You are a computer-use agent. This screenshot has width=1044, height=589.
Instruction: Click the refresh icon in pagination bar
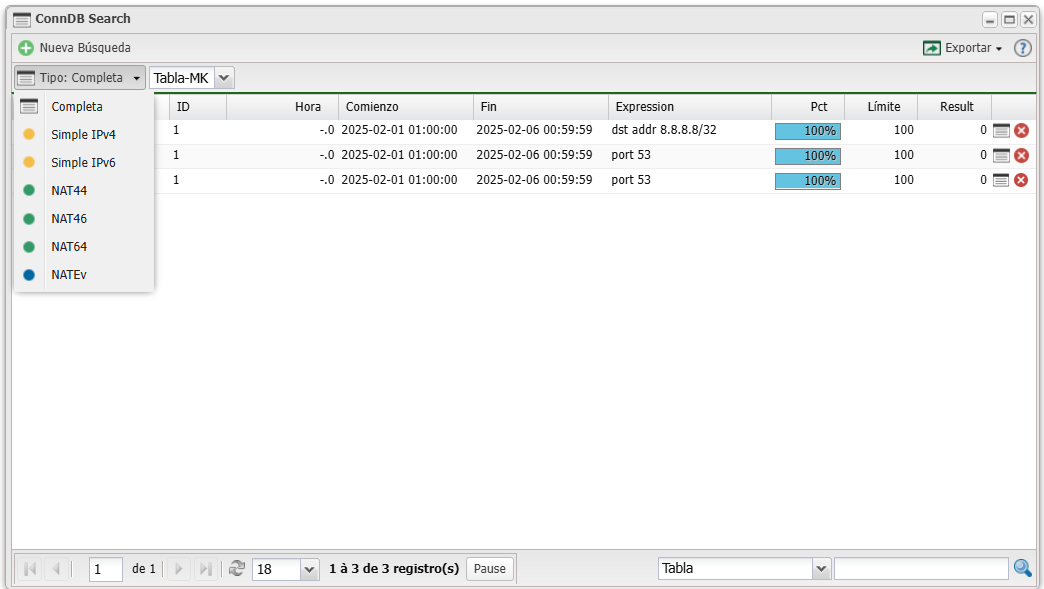[237, 568]
